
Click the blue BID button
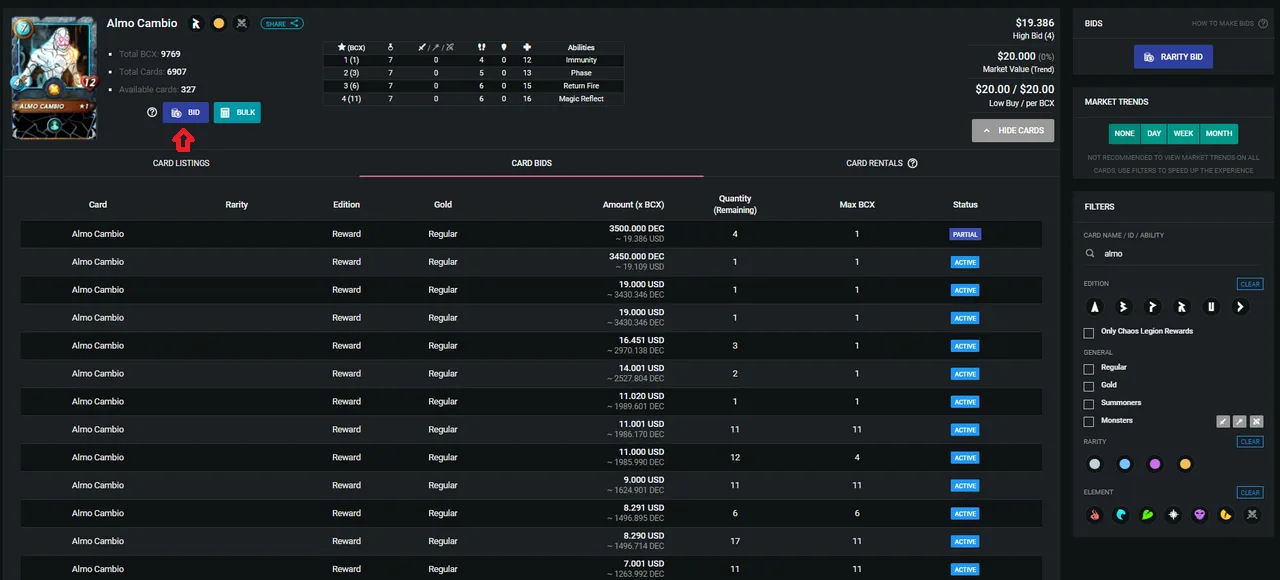186,113
